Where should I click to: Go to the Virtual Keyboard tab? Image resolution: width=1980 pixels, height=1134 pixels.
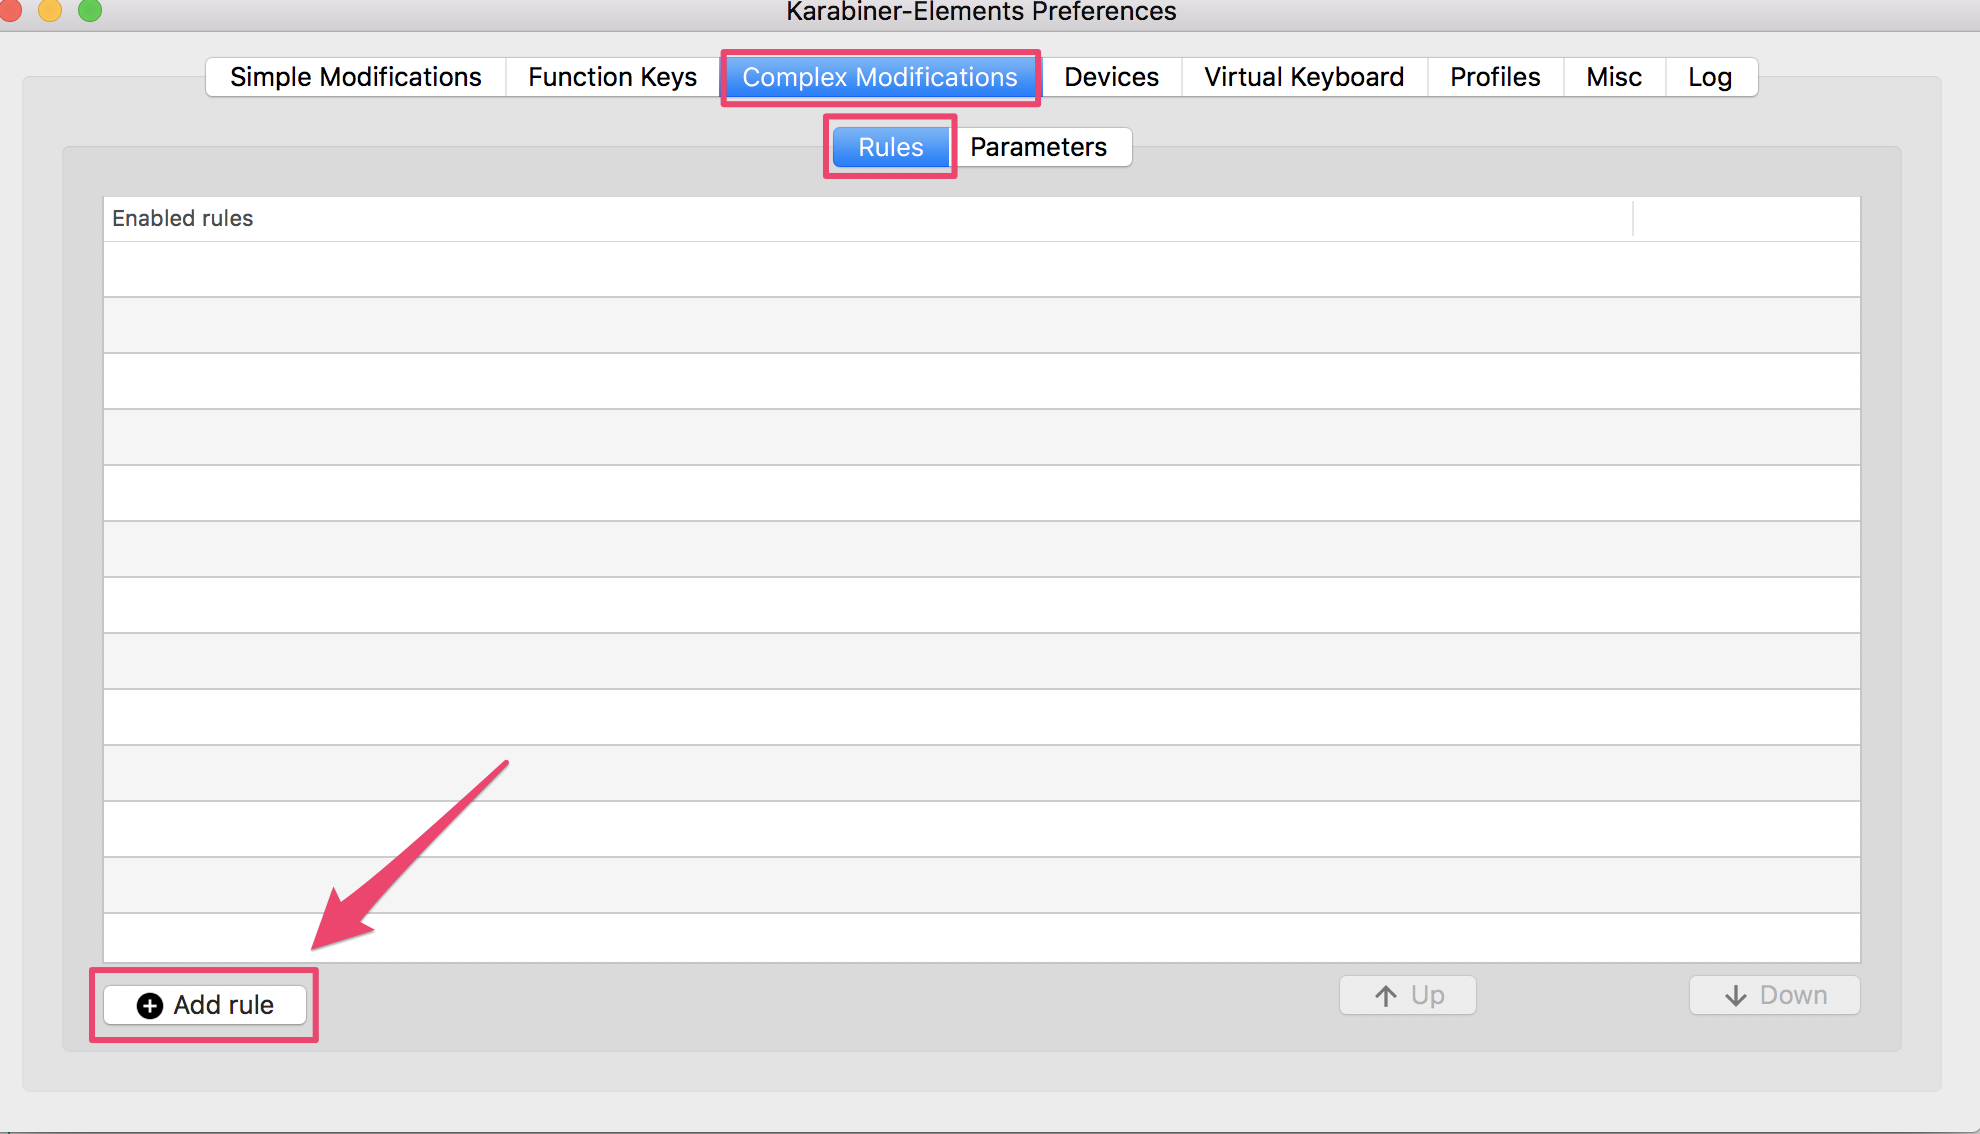click(1303, 77)
